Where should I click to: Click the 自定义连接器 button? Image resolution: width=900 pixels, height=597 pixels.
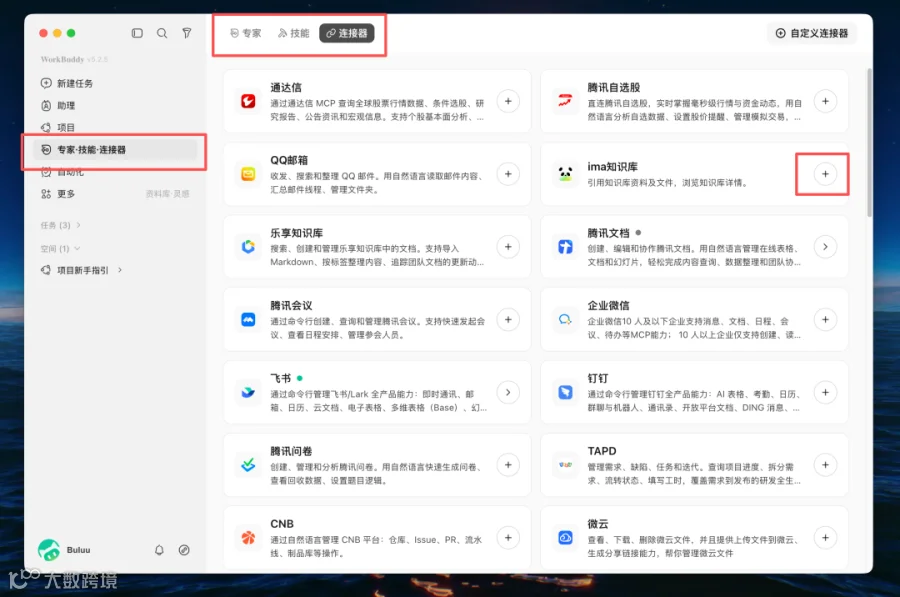tap(812, 33)
